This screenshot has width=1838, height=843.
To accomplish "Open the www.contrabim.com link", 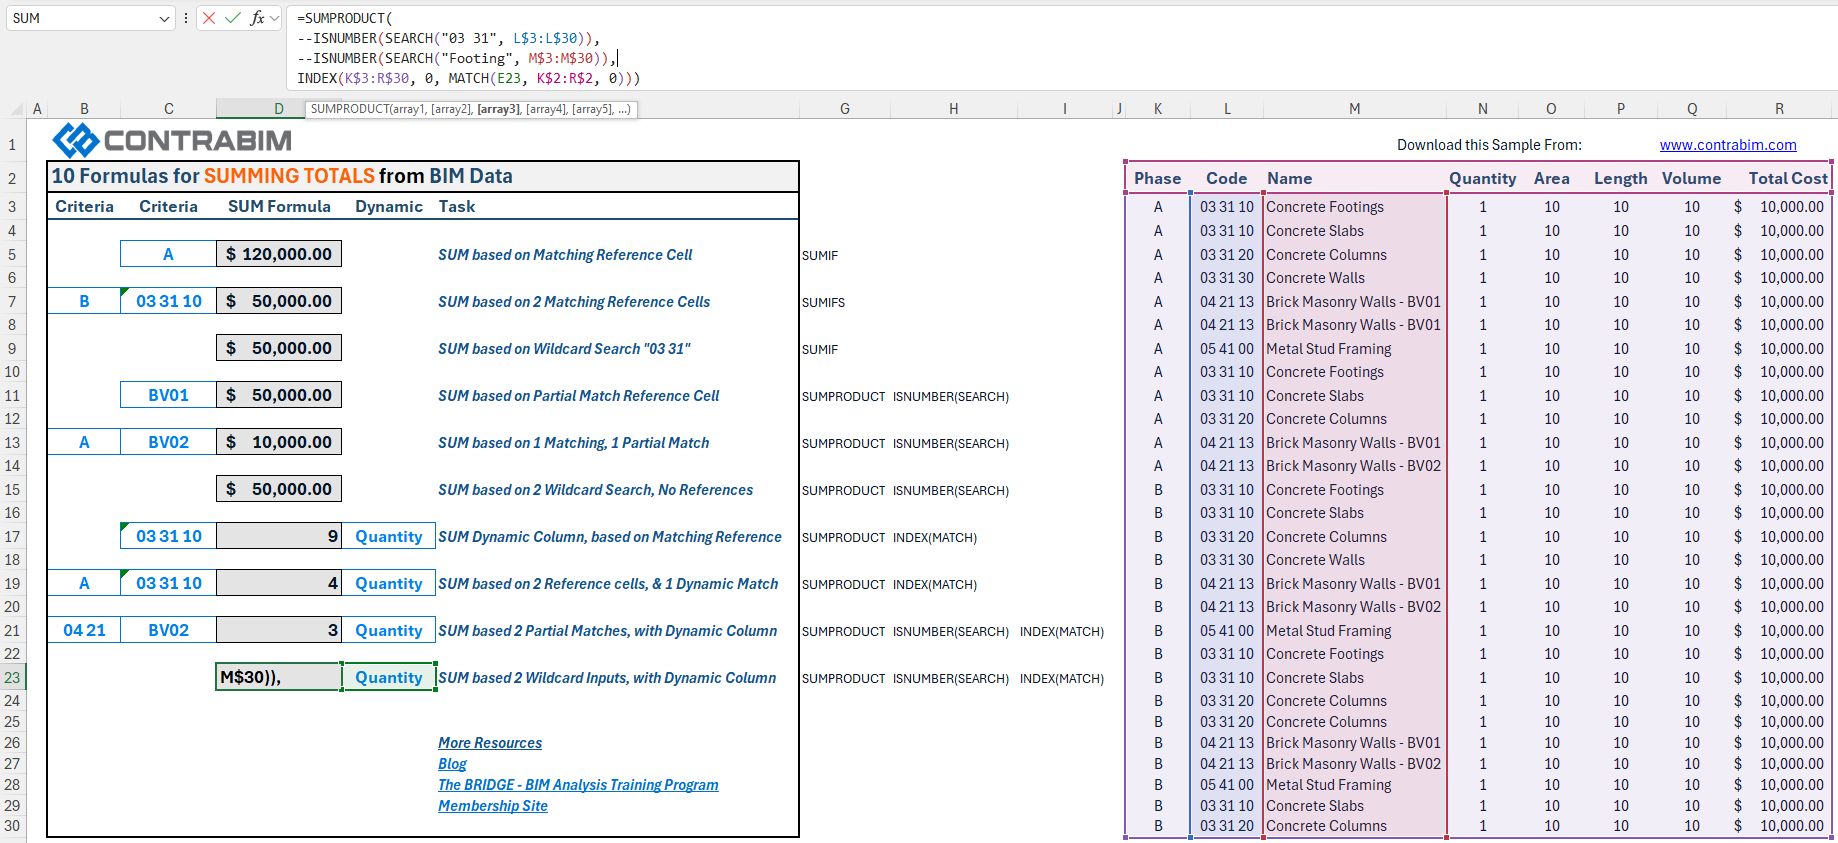I will pos(1727,145).
